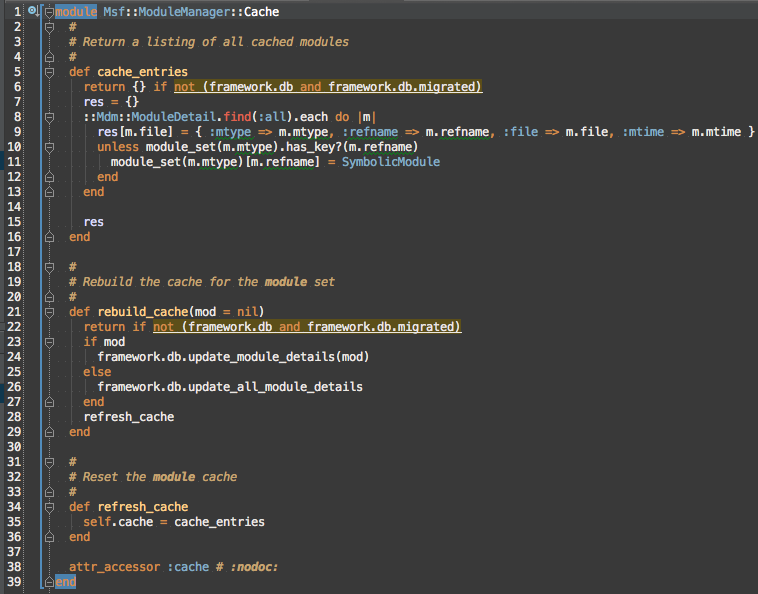Click the gutter marker icon on line 1

[x=33, y=11]
